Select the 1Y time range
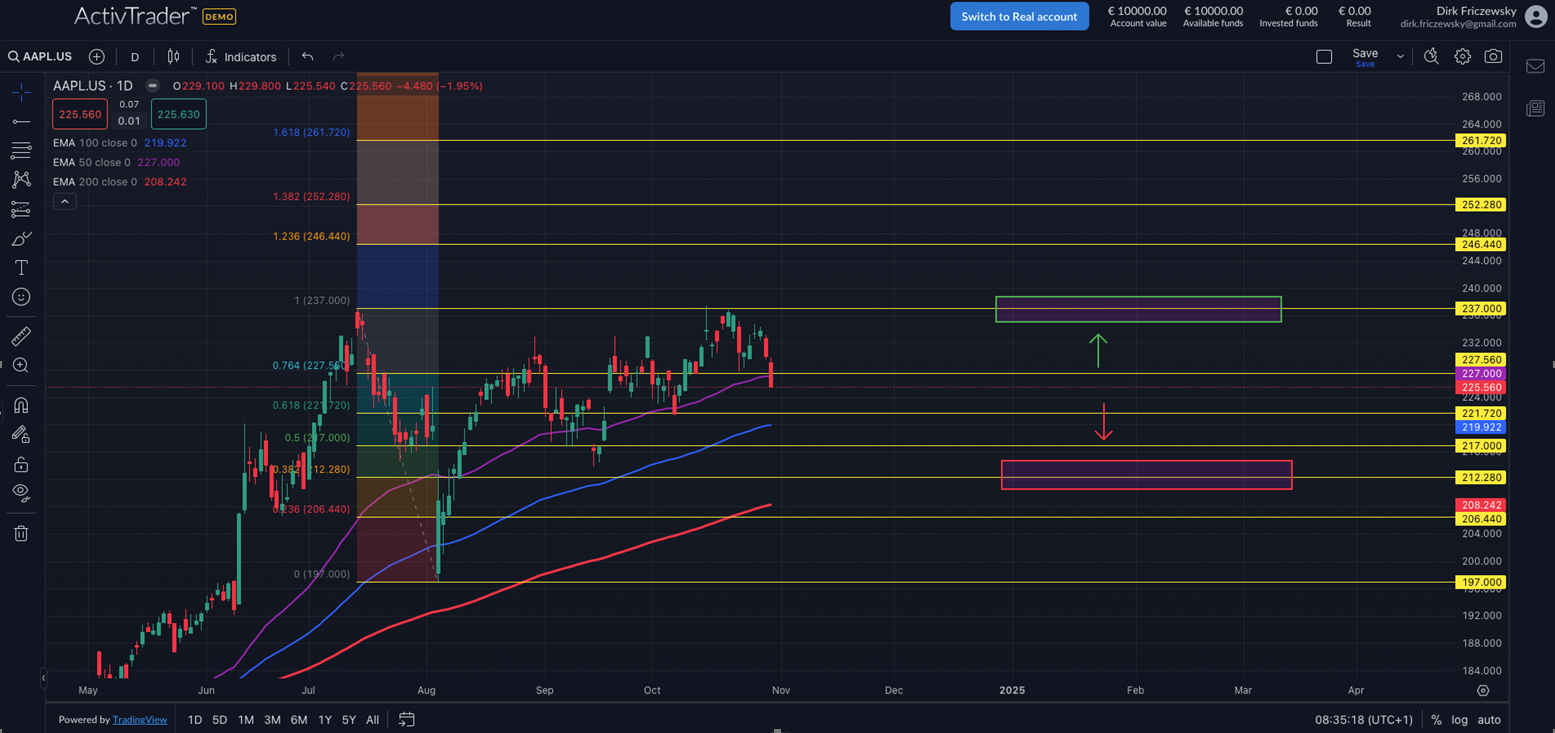The width and height of the screenshot is (1555, 733). pyautogui.click(x=324, y=720)
